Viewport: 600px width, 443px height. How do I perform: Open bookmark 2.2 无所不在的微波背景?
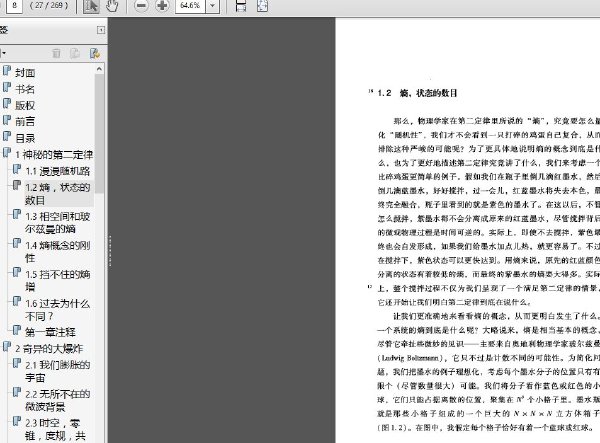58,400
